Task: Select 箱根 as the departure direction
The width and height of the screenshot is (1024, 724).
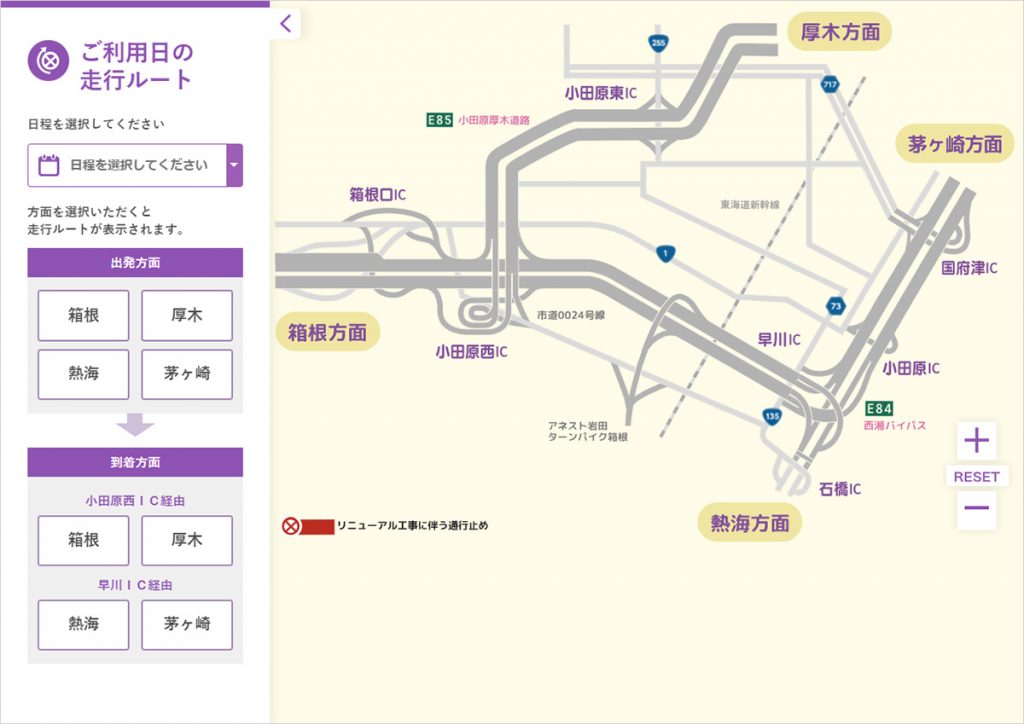Action: pos(83,316)
